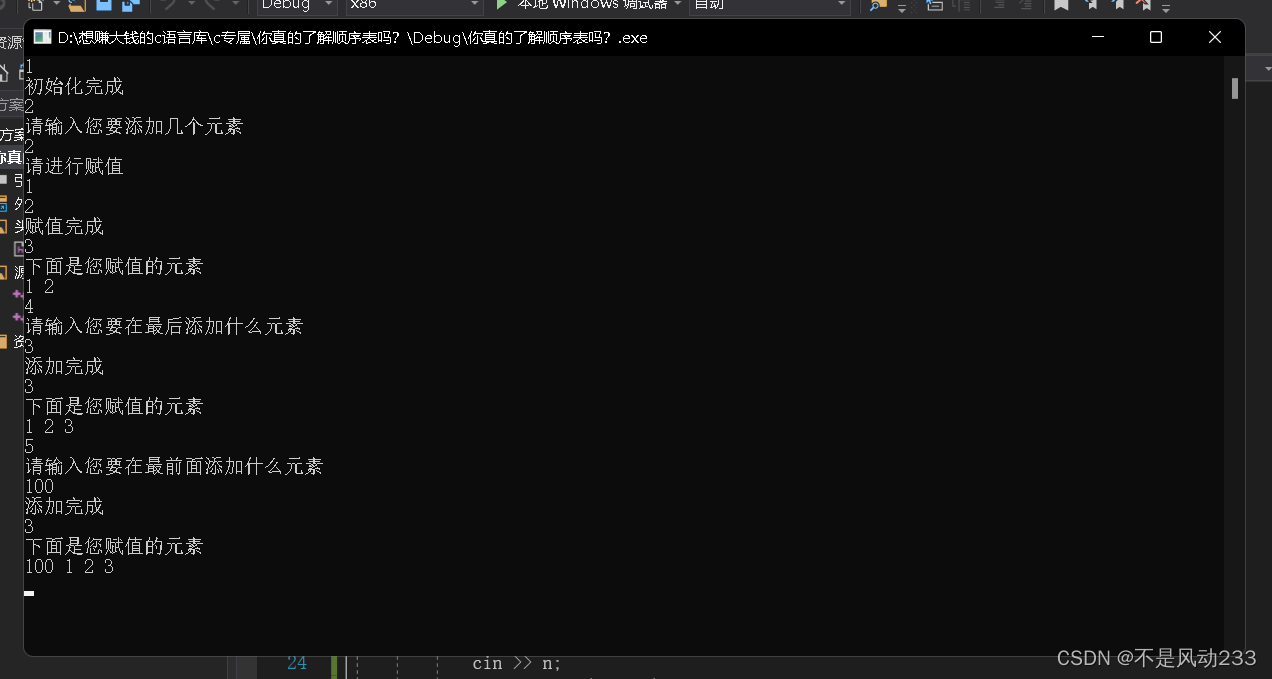
Task: Open the 自动 debug type dropdown
Action: tap(768, 5)
